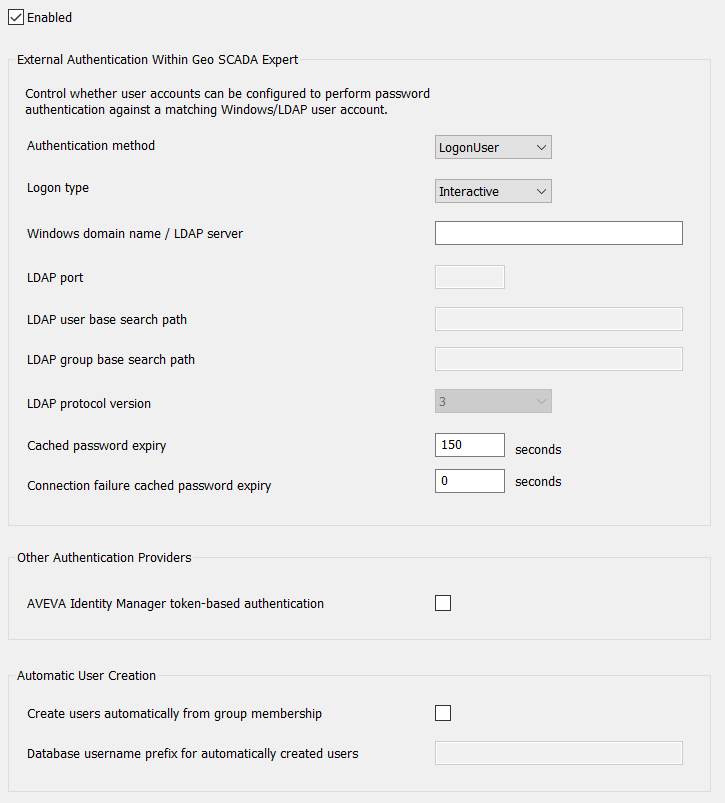Click the Other Authentication Providers group heading
The image size is (725, 803).
(104, 558)
